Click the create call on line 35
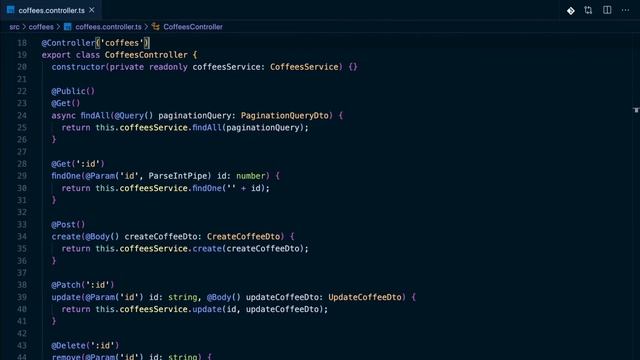 [x=207, y=249]
